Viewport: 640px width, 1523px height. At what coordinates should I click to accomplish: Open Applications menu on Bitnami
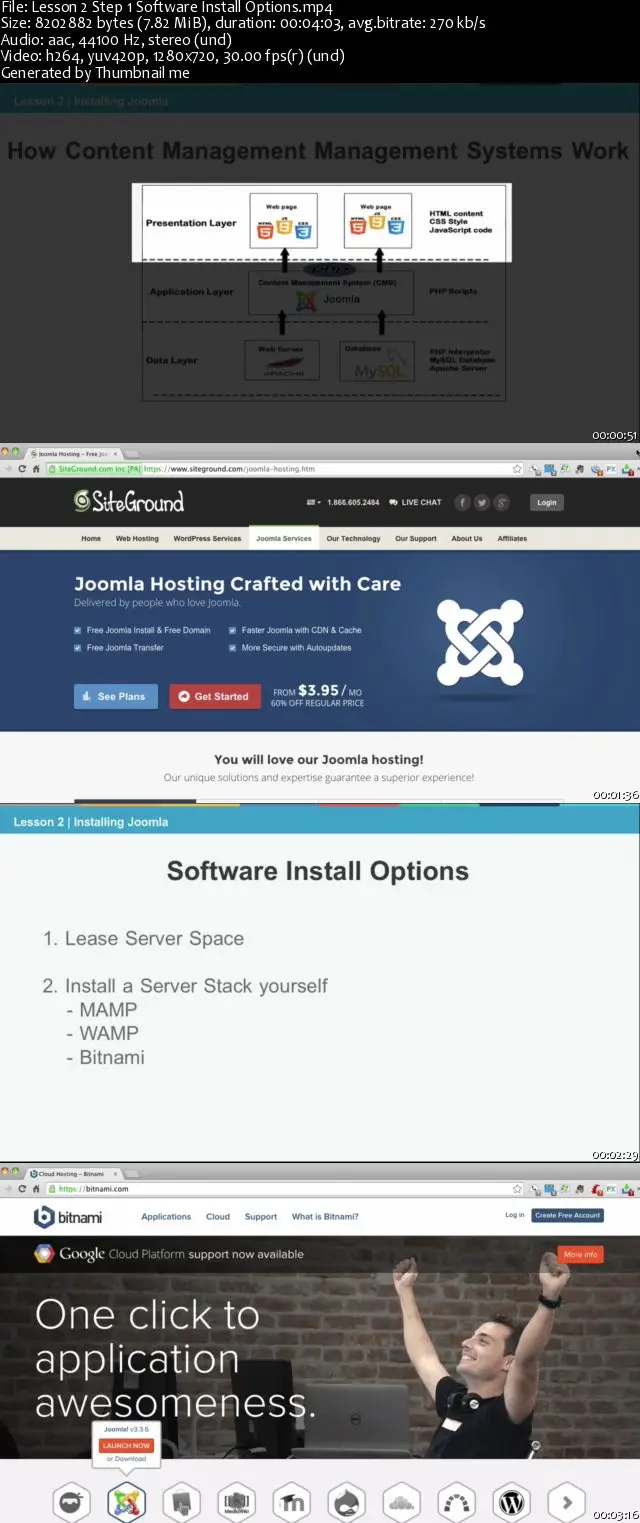point(166,1217)
